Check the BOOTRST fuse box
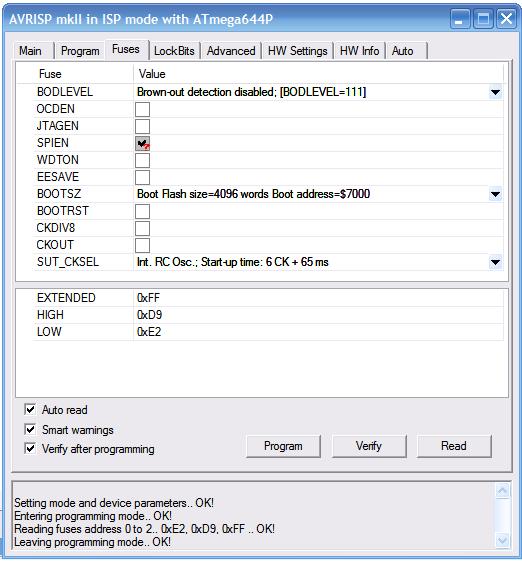Image resolution: width=522 pixels, height=562 pixels. pos(142,211)
